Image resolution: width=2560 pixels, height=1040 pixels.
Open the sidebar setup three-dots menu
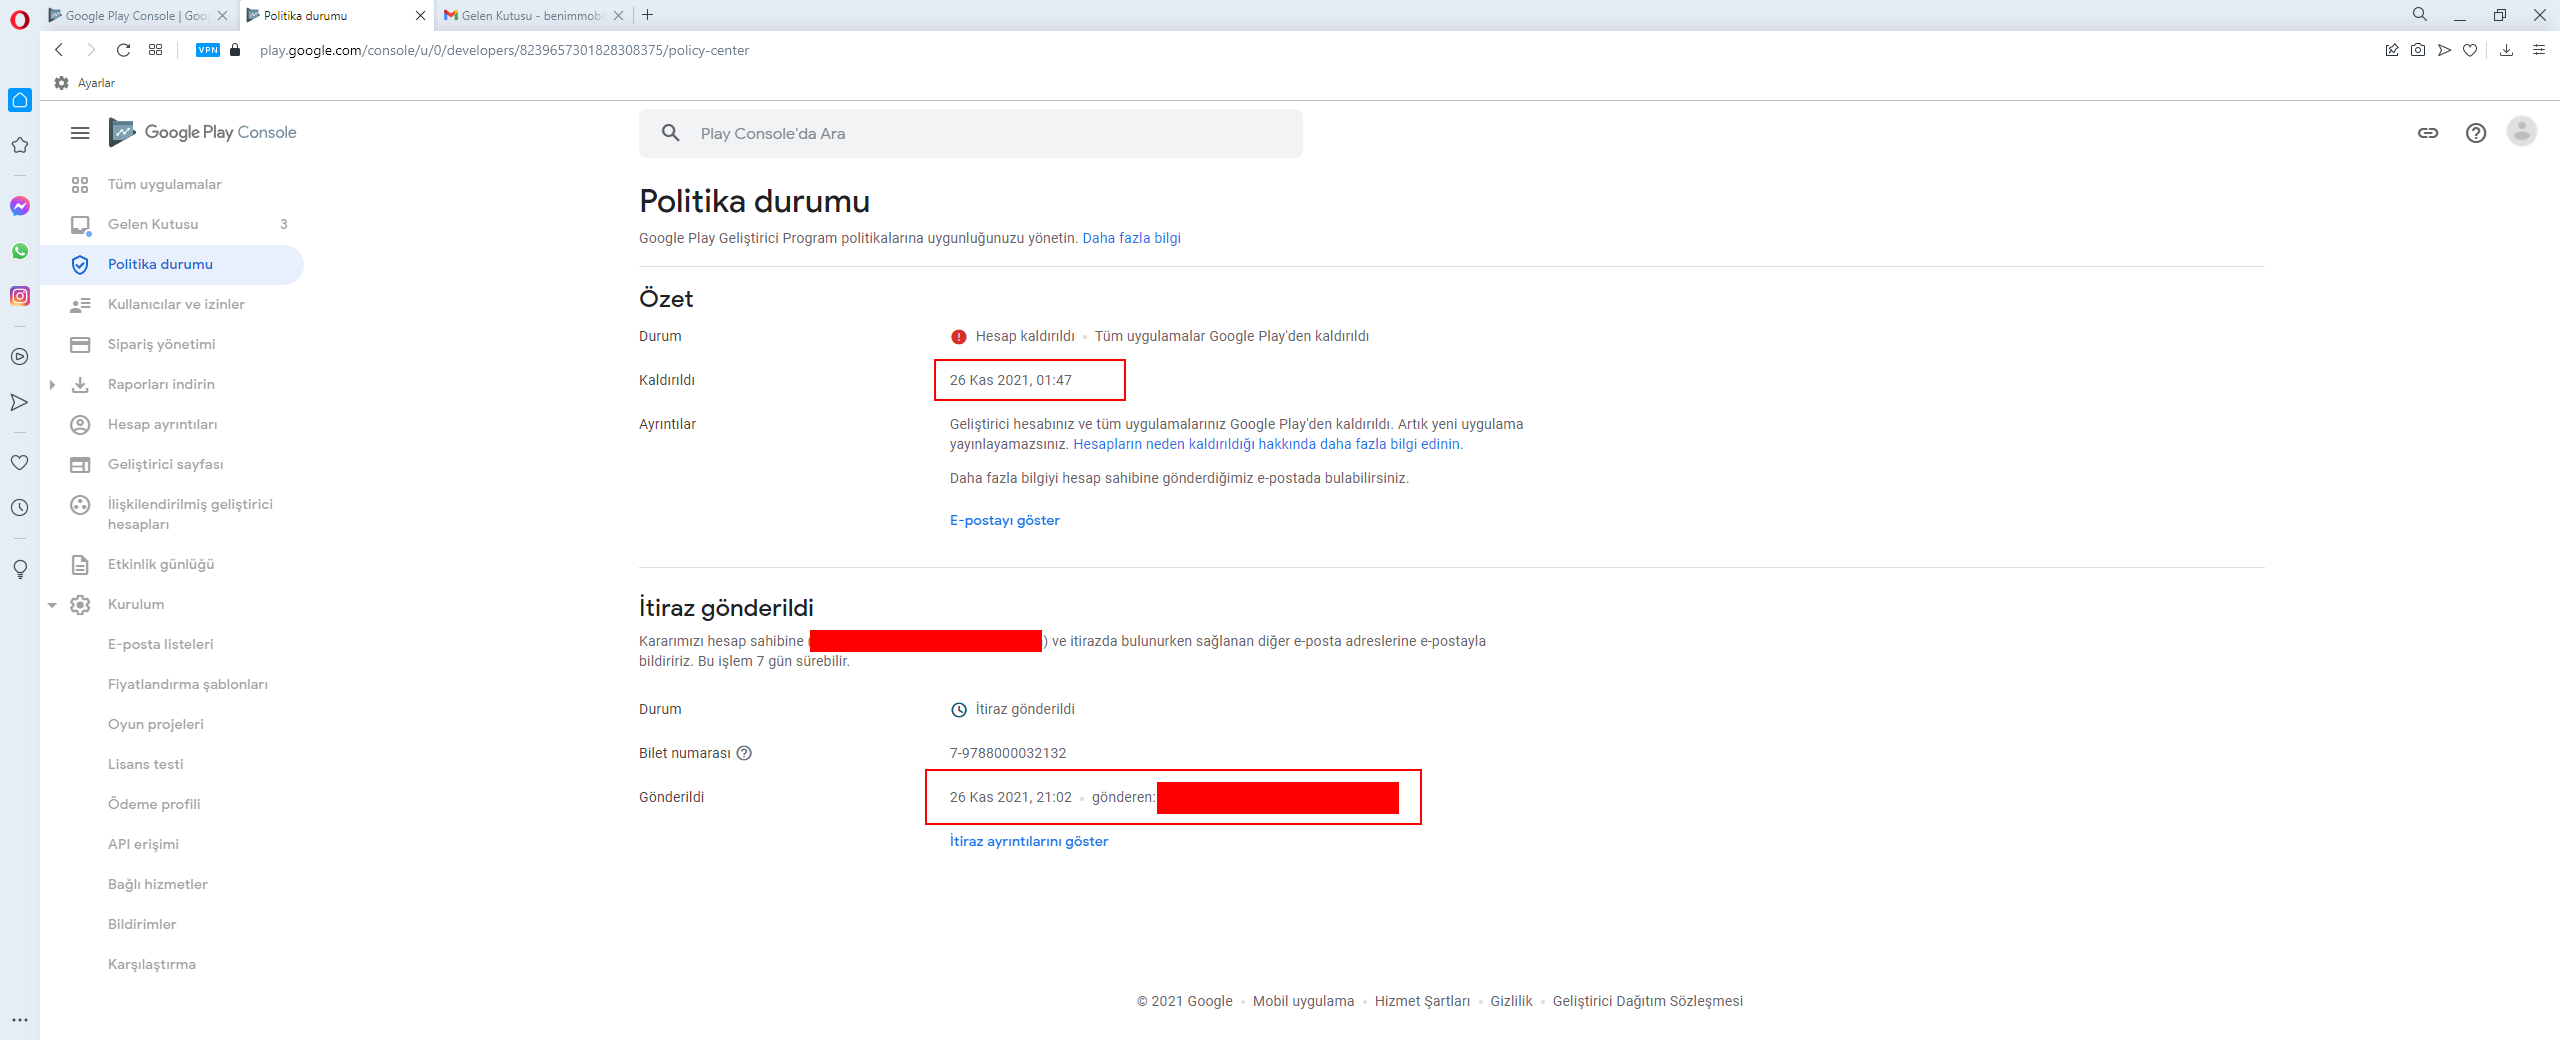[20, 1020]
